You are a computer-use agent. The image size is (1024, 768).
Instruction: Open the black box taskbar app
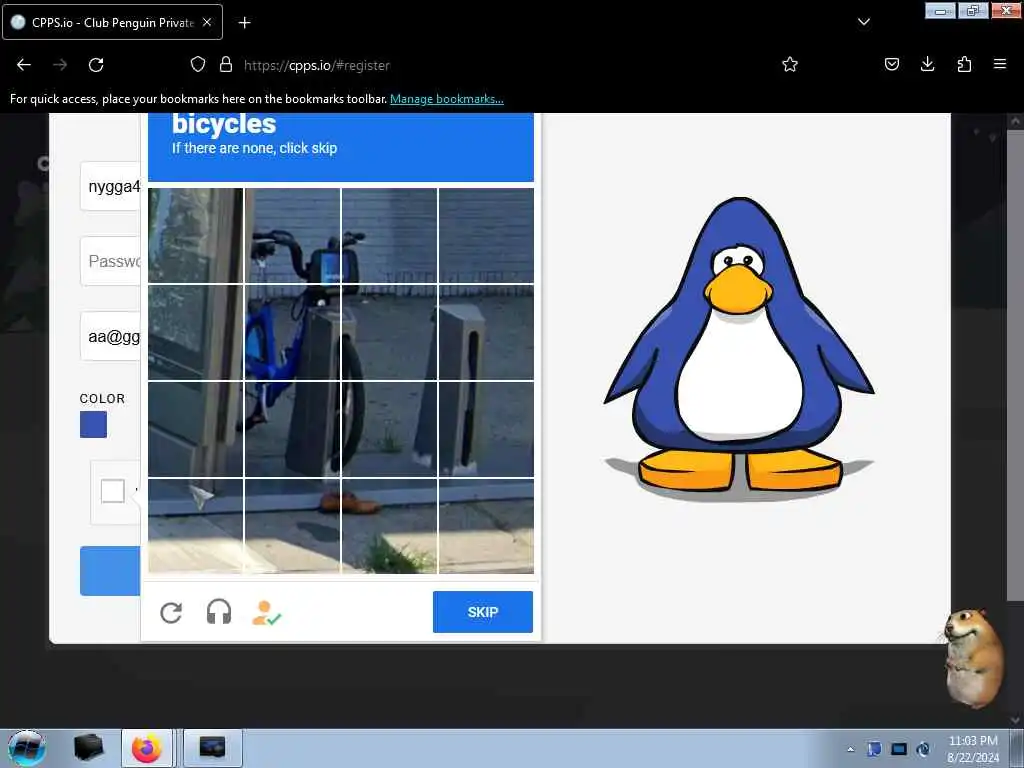point(89,748)
